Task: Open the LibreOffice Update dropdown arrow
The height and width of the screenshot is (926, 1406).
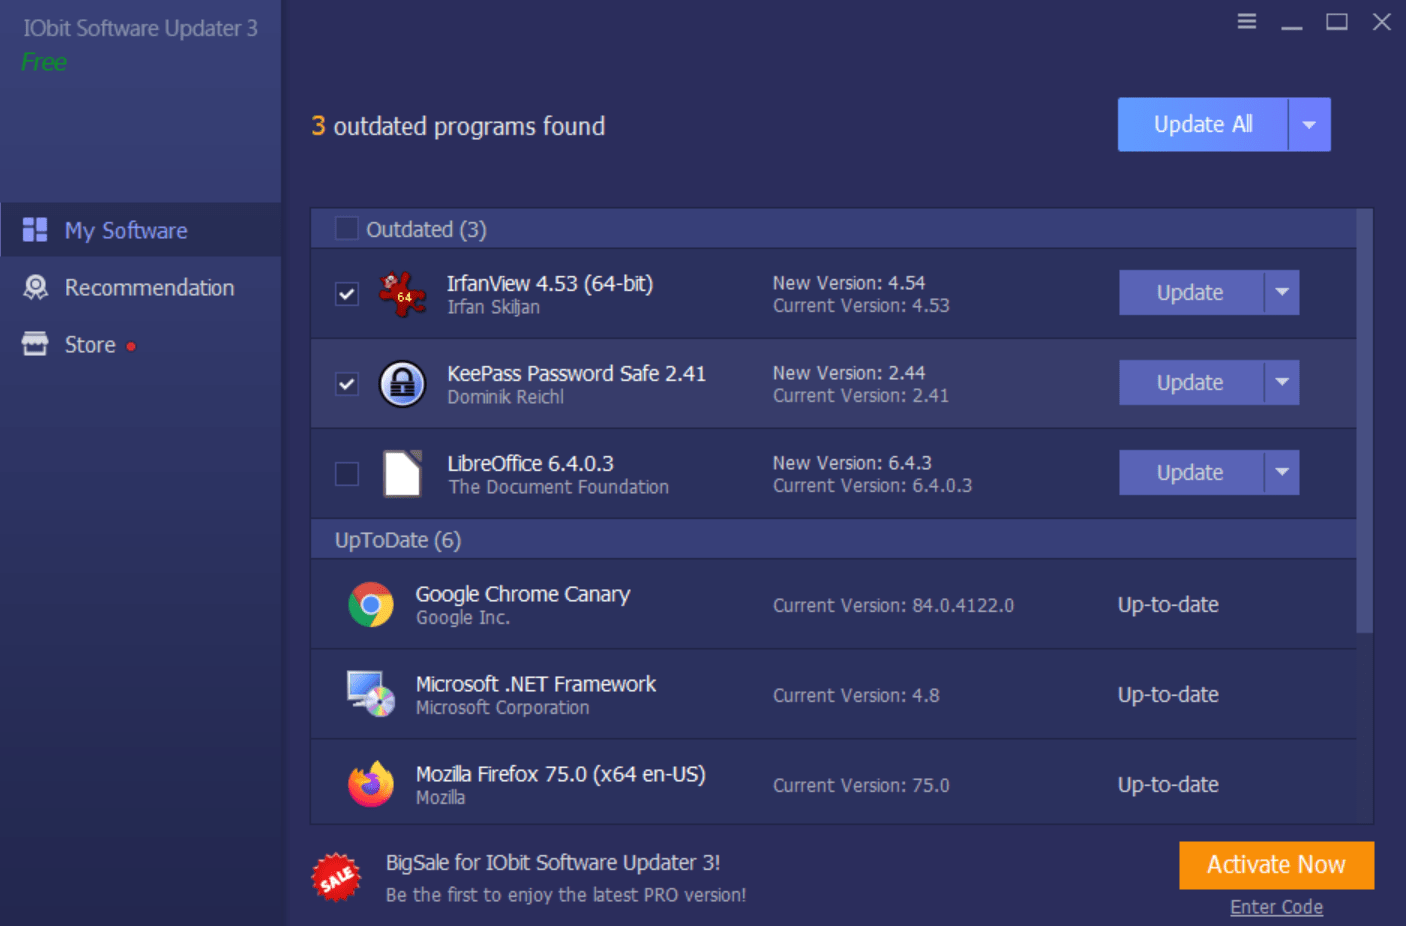Action: tap(1281, 473)
